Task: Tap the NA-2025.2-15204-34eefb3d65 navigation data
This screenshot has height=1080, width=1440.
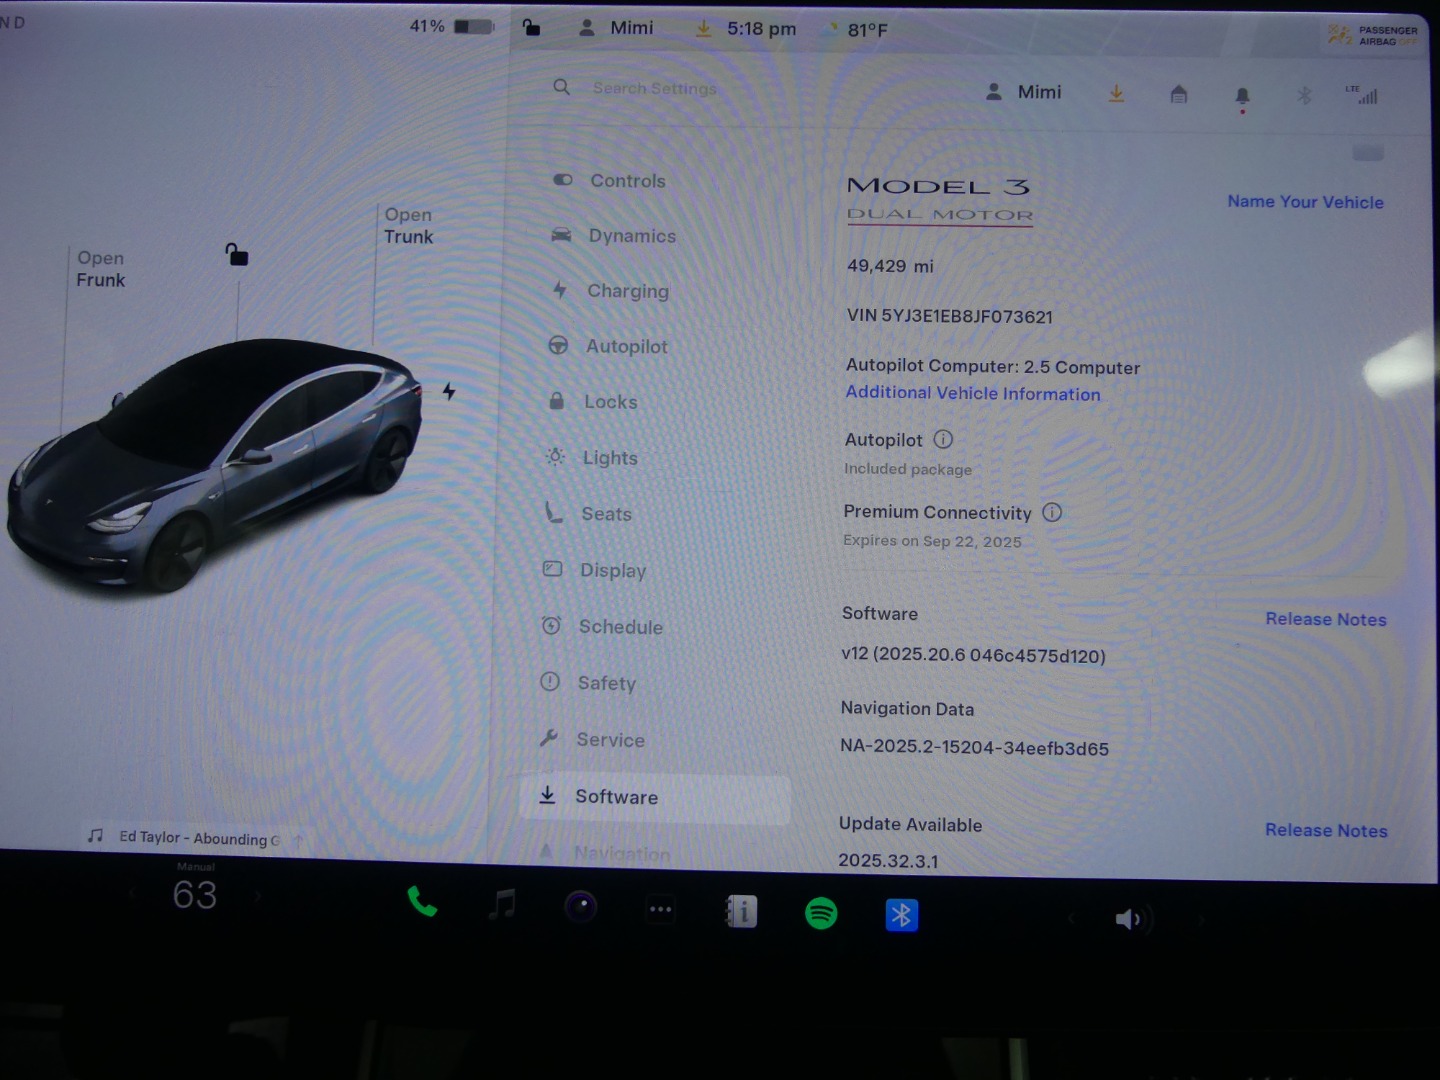Action: point(975,747)
